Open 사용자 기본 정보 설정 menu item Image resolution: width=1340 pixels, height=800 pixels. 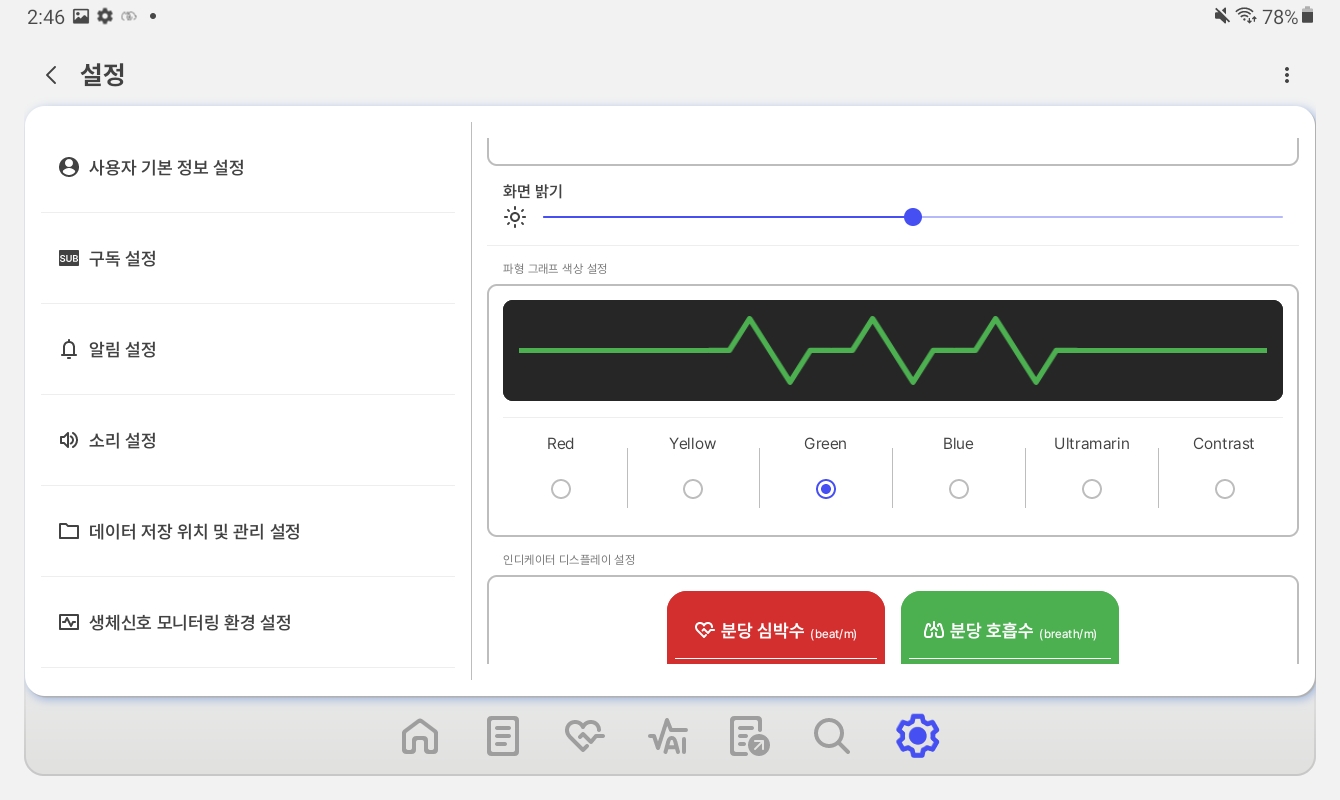(248, 167)
